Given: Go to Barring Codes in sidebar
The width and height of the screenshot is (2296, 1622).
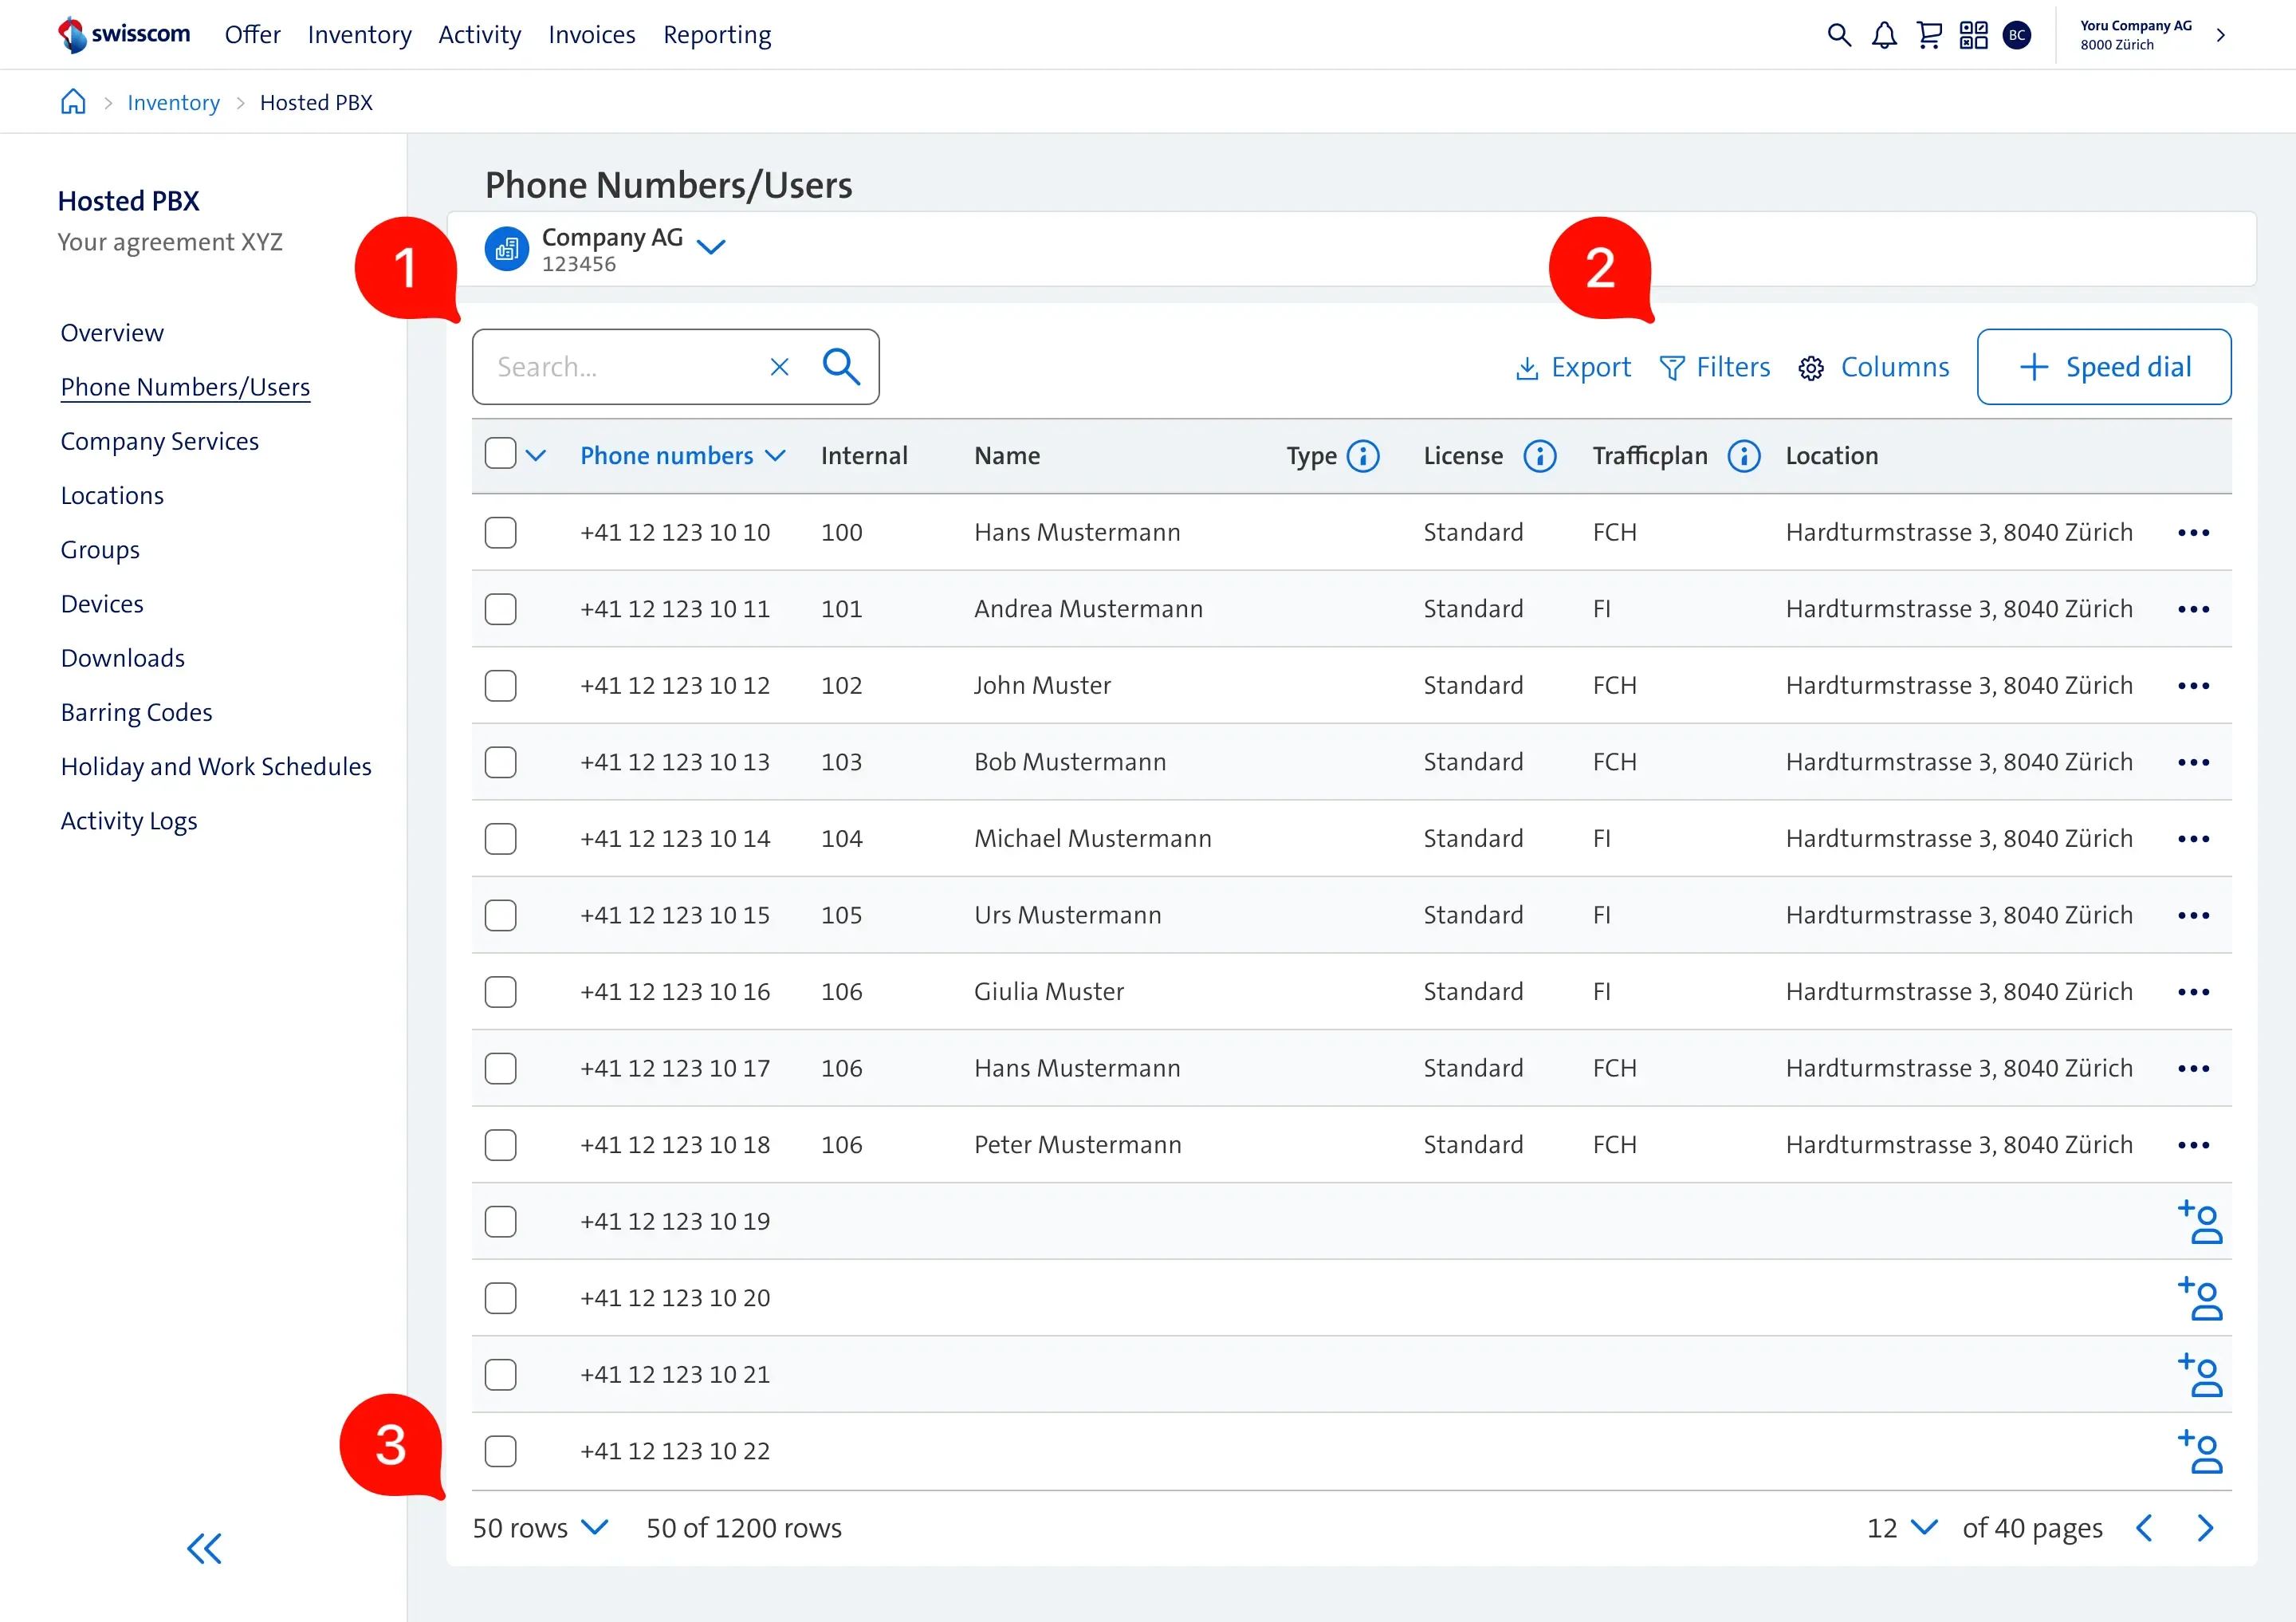Looking at the screenshot, I should (136, 712).
